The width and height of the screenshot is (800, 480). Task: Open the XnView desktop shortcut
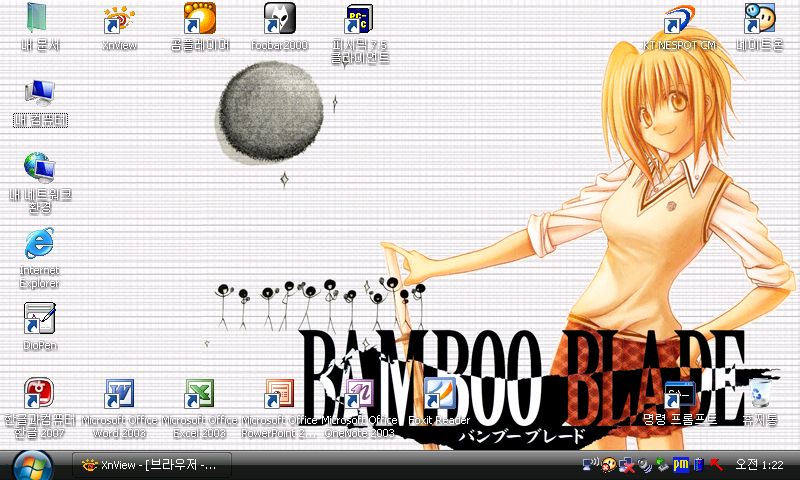(x=120, y=19)
